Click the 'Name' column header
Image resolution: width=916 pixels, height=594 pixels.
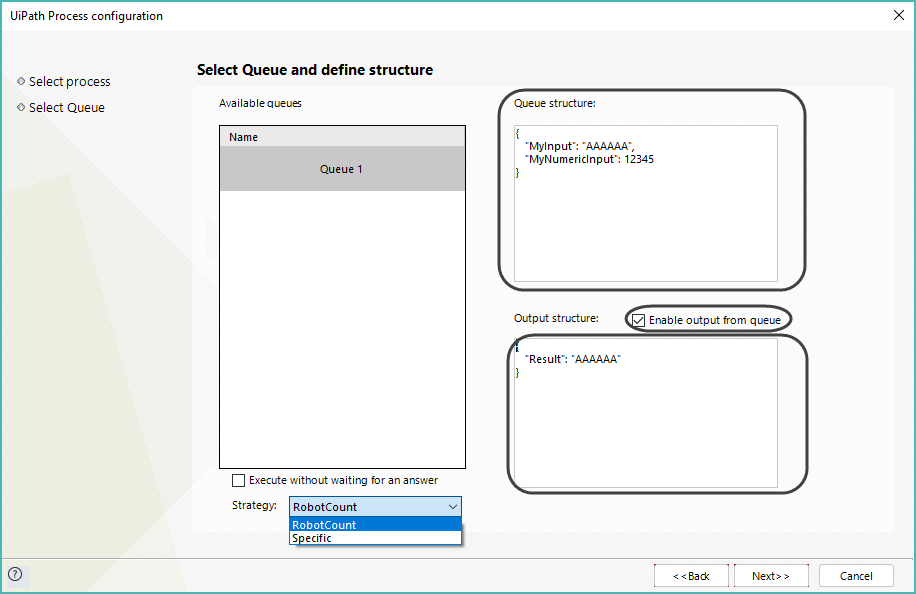coord(342,137)
